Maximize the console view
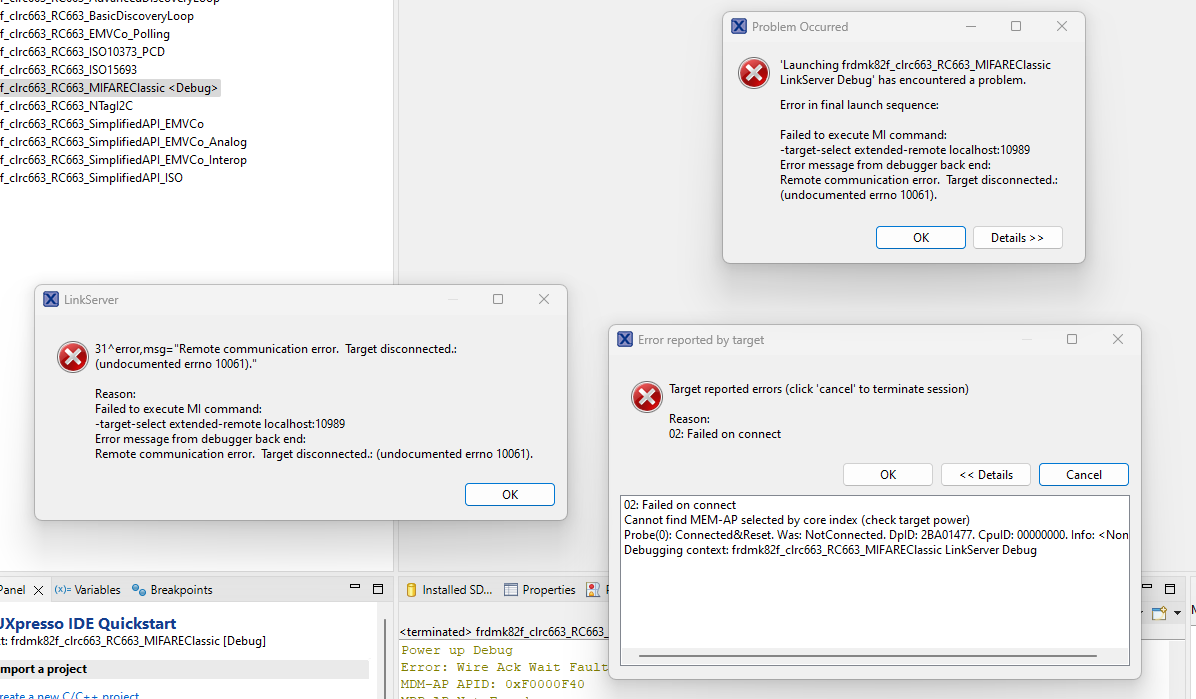The image size is (1196, 699). 1170,589
